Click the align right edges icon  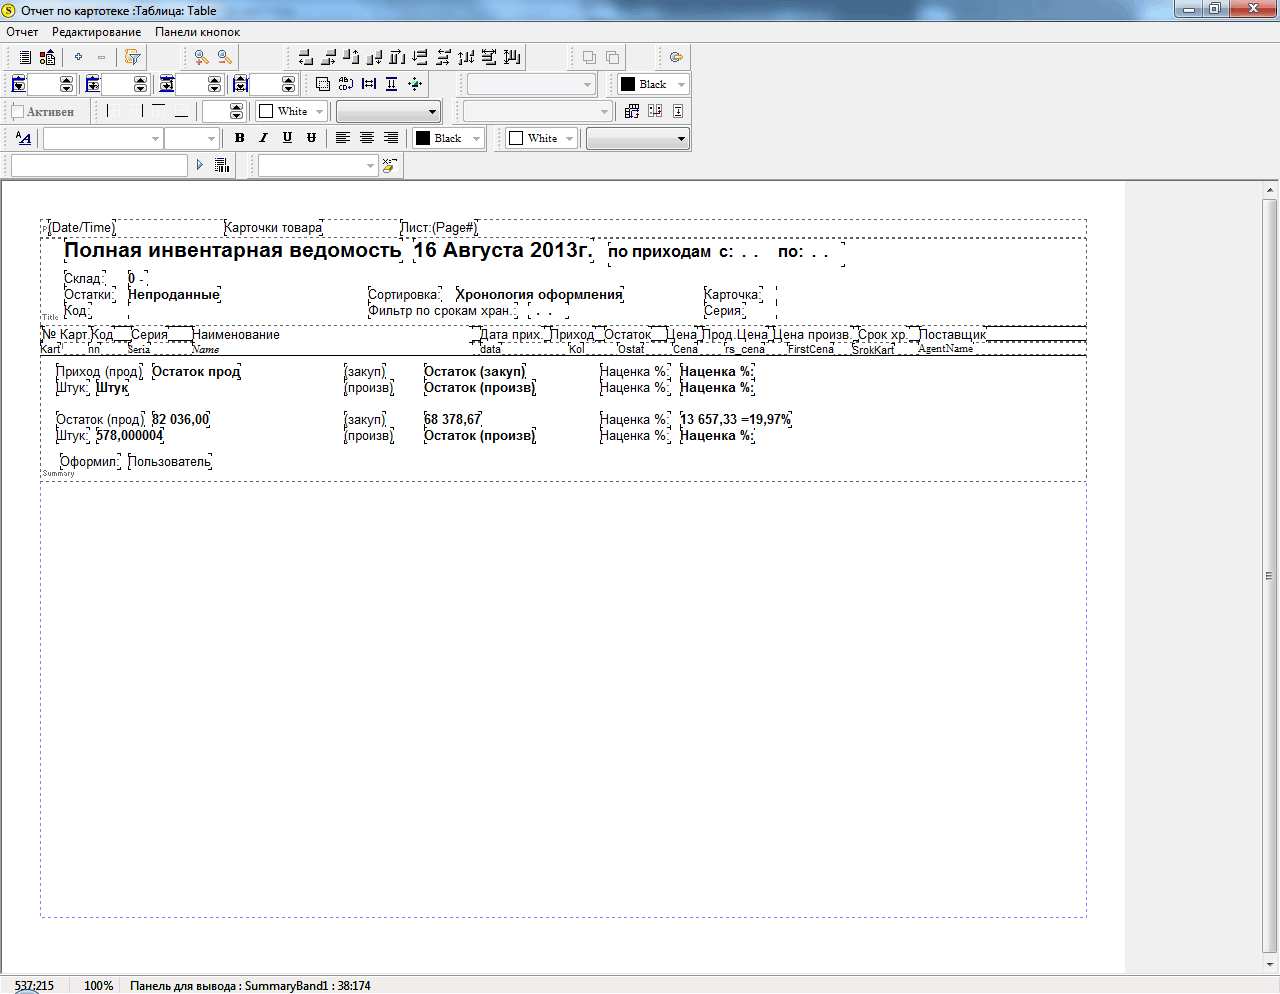coord(328,57)
